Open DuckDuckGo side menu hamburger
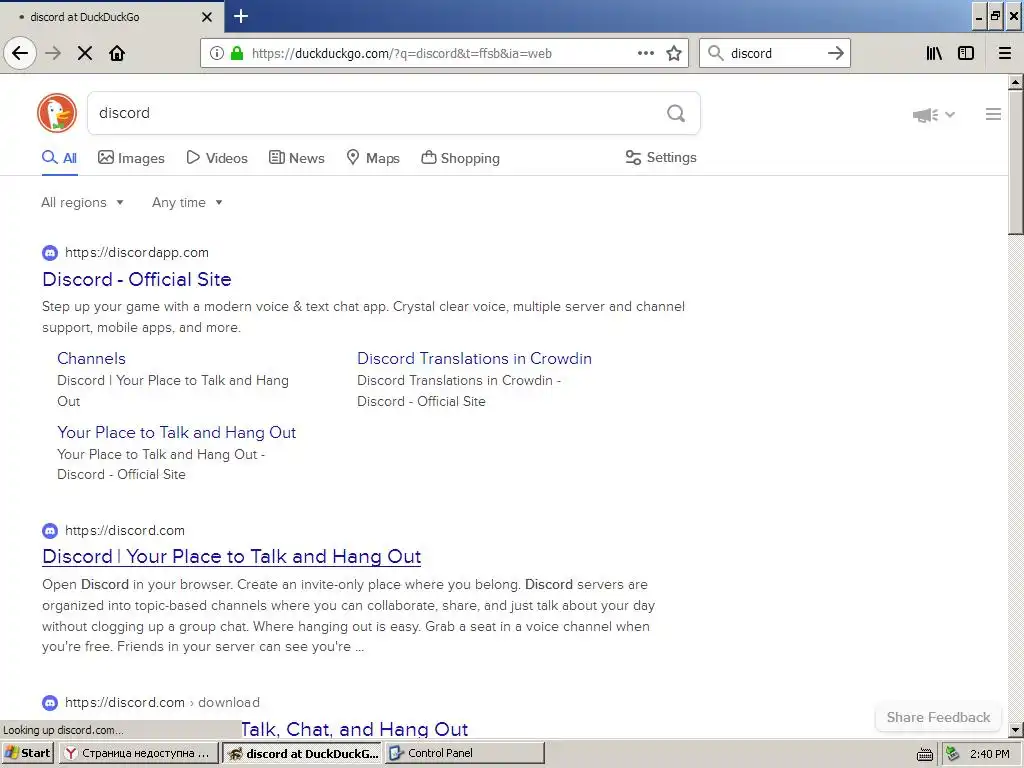Screen dimensions: 1024x768 (x=993, y=114)
